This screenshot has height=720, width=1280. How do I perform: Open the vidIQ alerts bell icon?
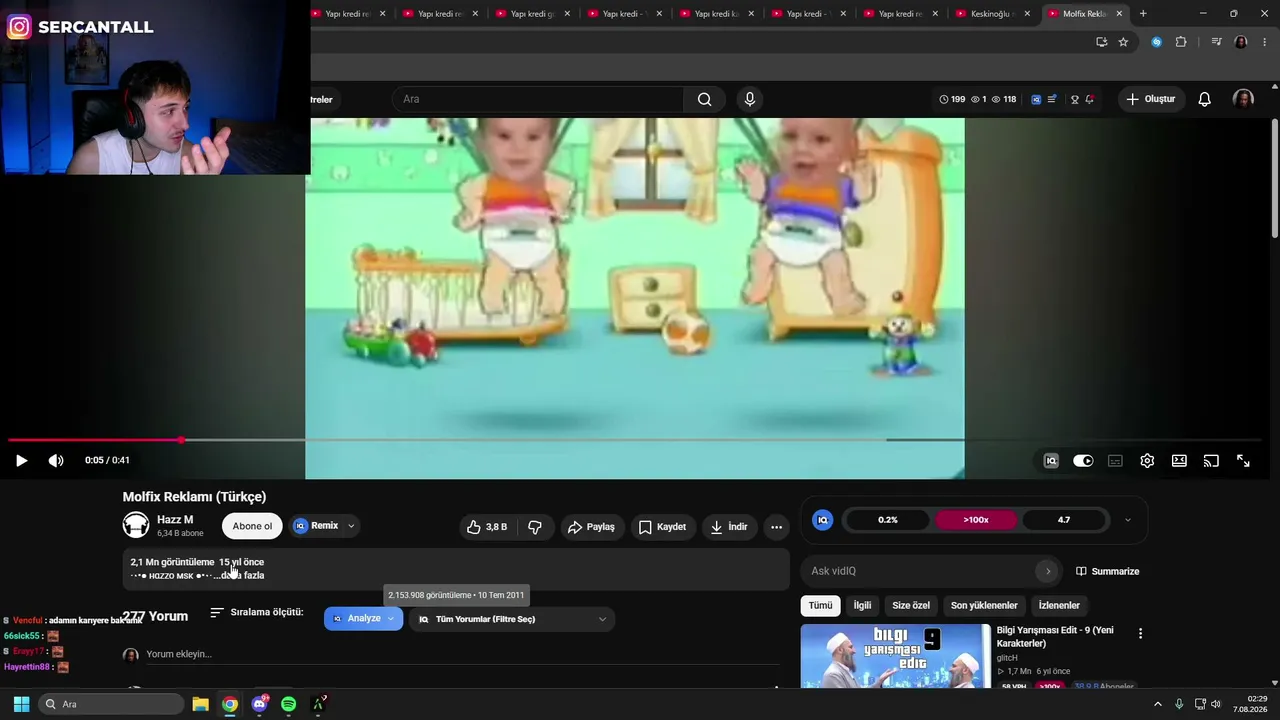click(1089, 99)
